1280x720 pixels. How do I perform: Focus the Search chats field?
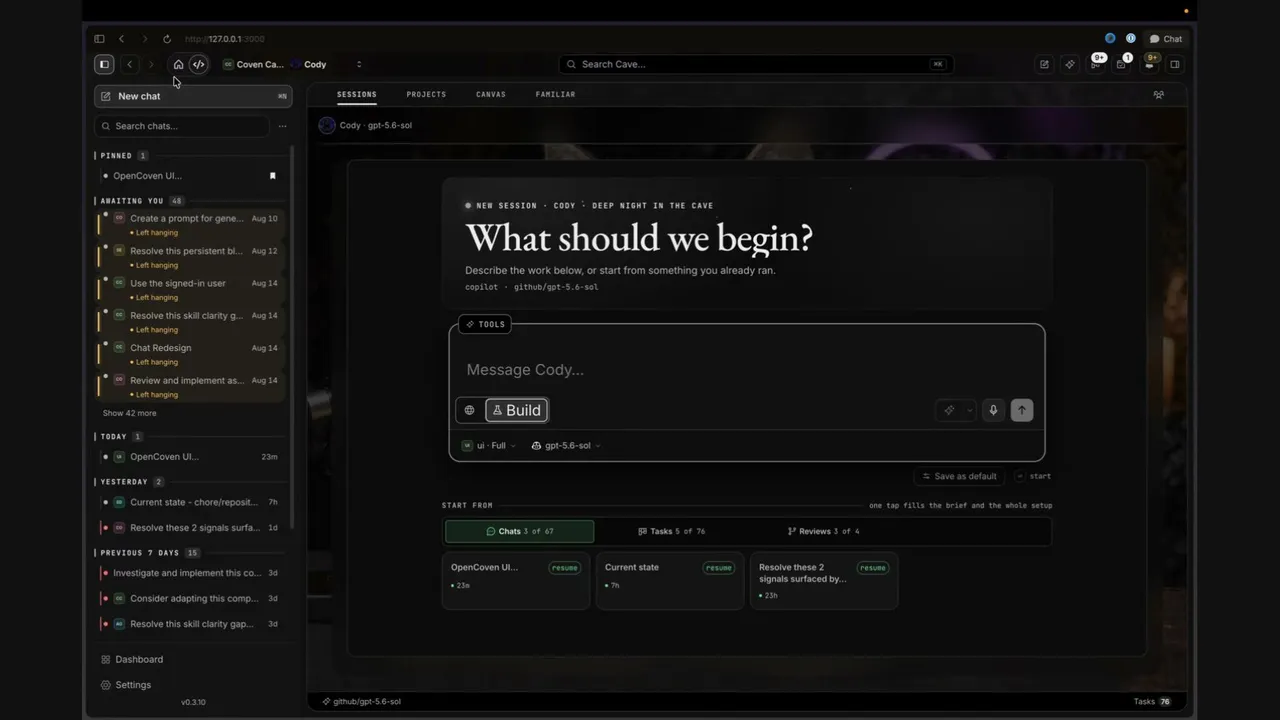click(x=182, y=126)
